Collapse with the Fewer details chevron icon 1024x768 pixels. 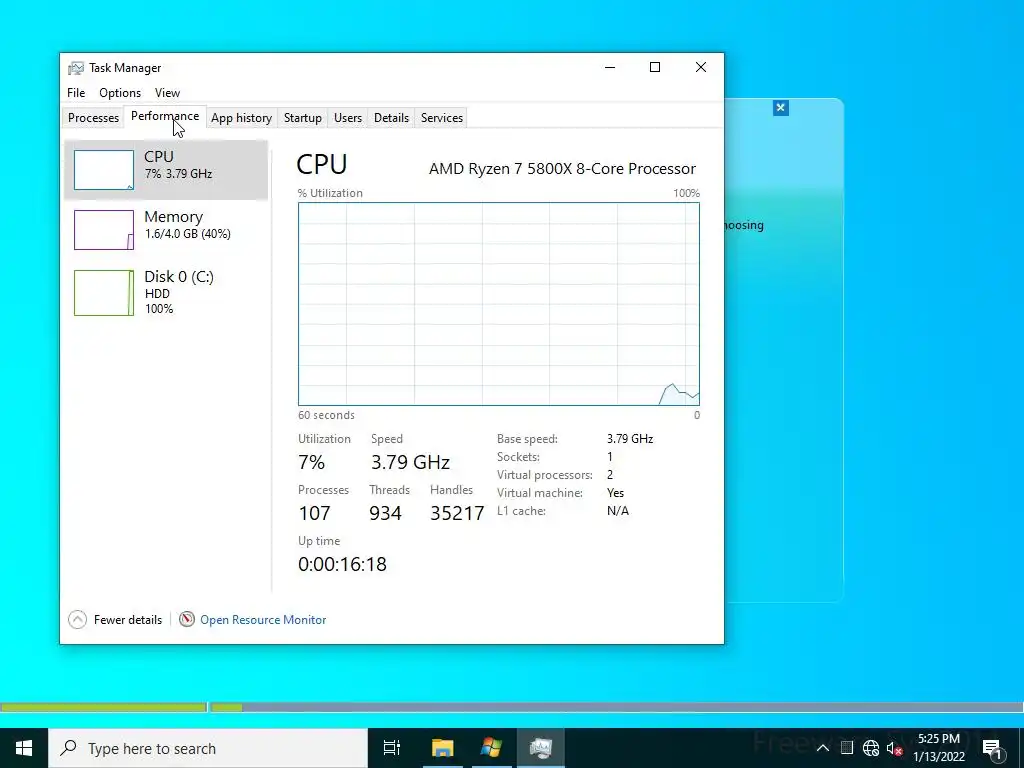point(77,619)
